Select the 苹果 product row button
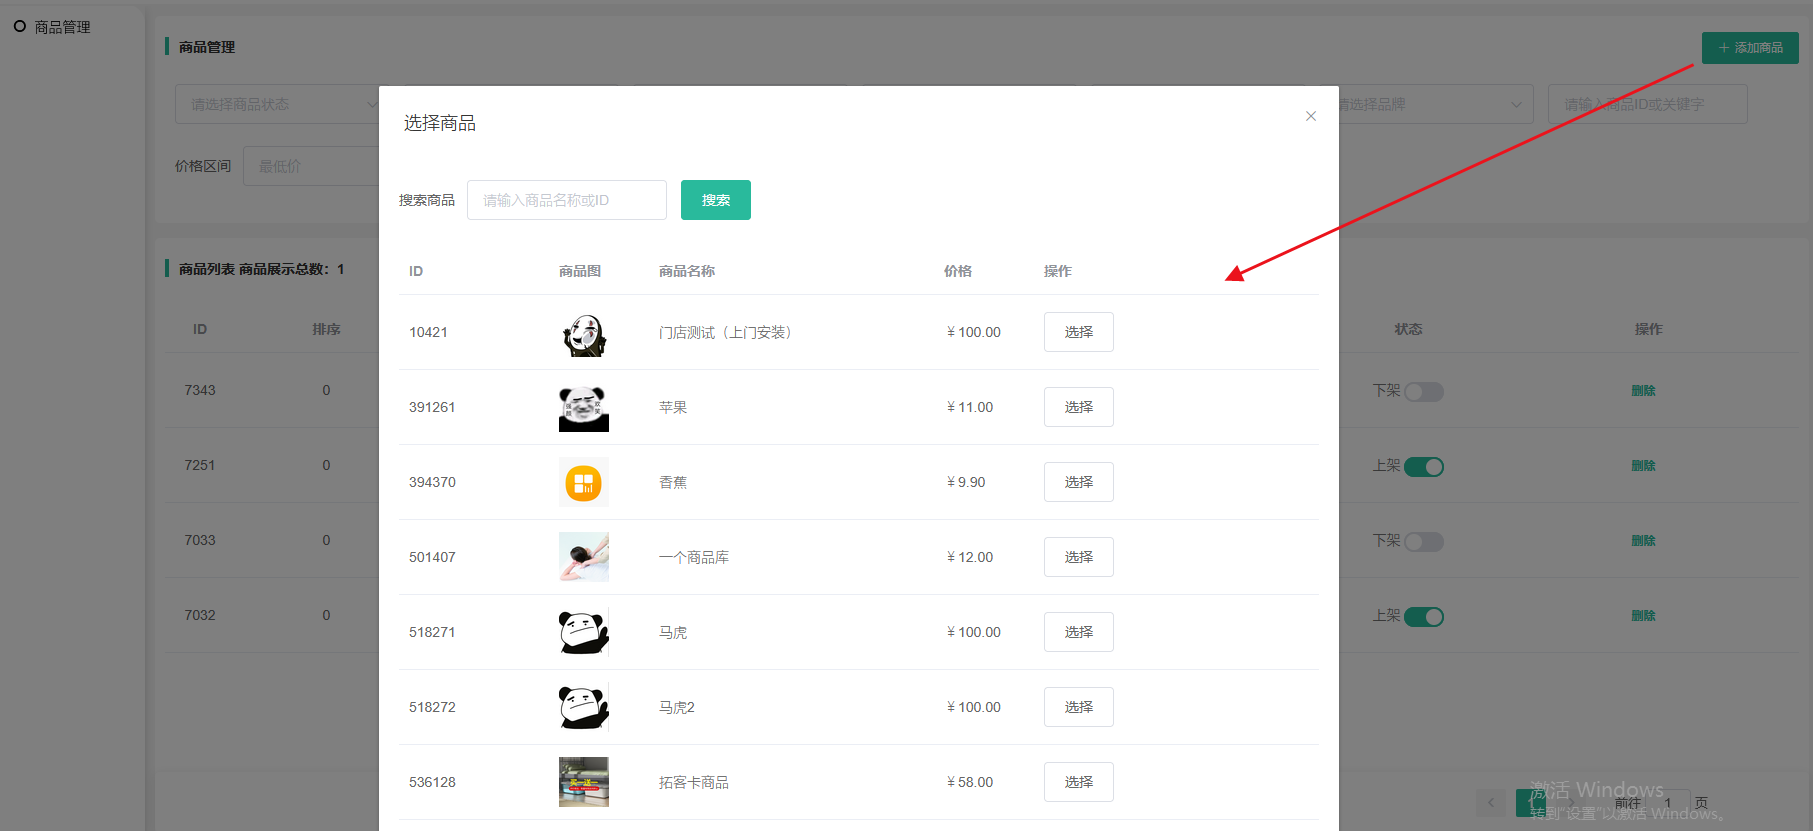This screenshot has width=1813, height=831. (x=1078, y=407)
